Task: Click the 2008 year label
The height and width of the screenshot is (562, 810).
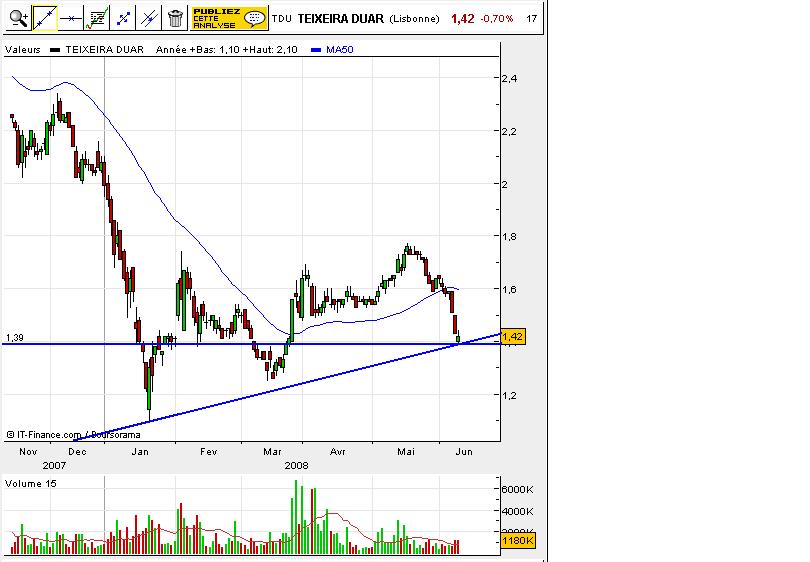Action: (296, 465)
